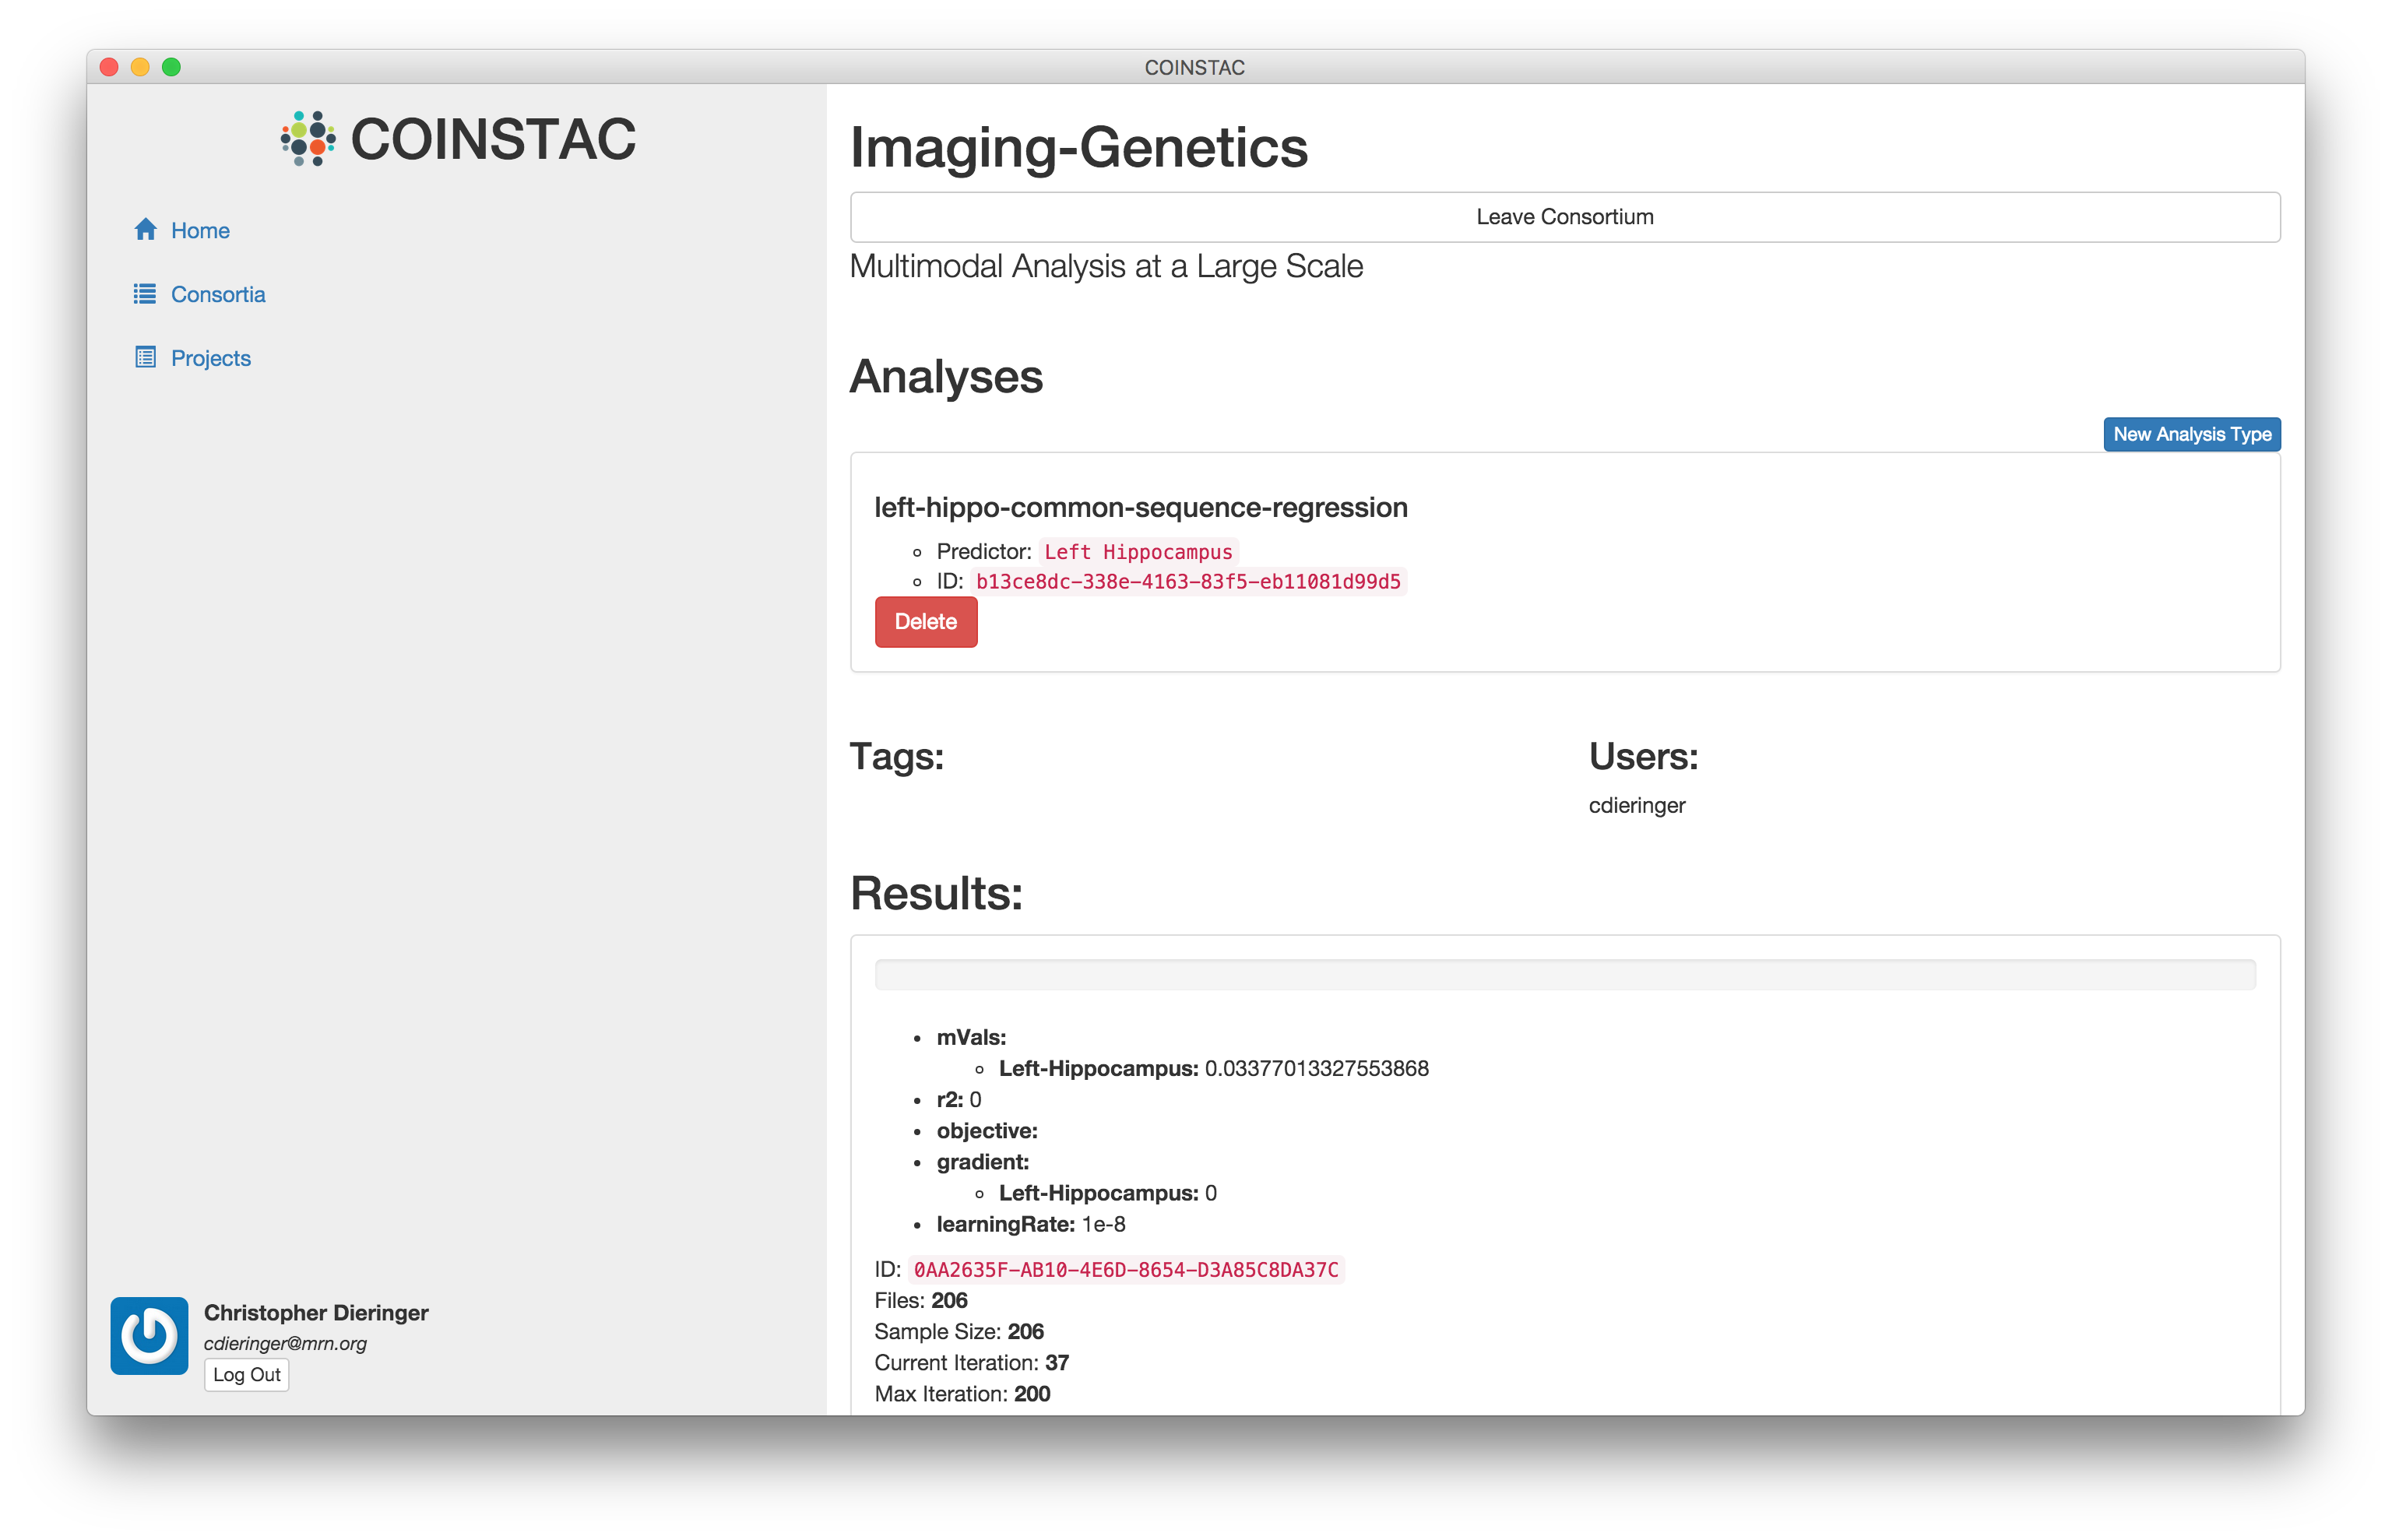Delete the left-hippo-common-sequence-regression analysis
Image resolution: width=2392 pixels, height=1540 pixels.
click(925, 622)
